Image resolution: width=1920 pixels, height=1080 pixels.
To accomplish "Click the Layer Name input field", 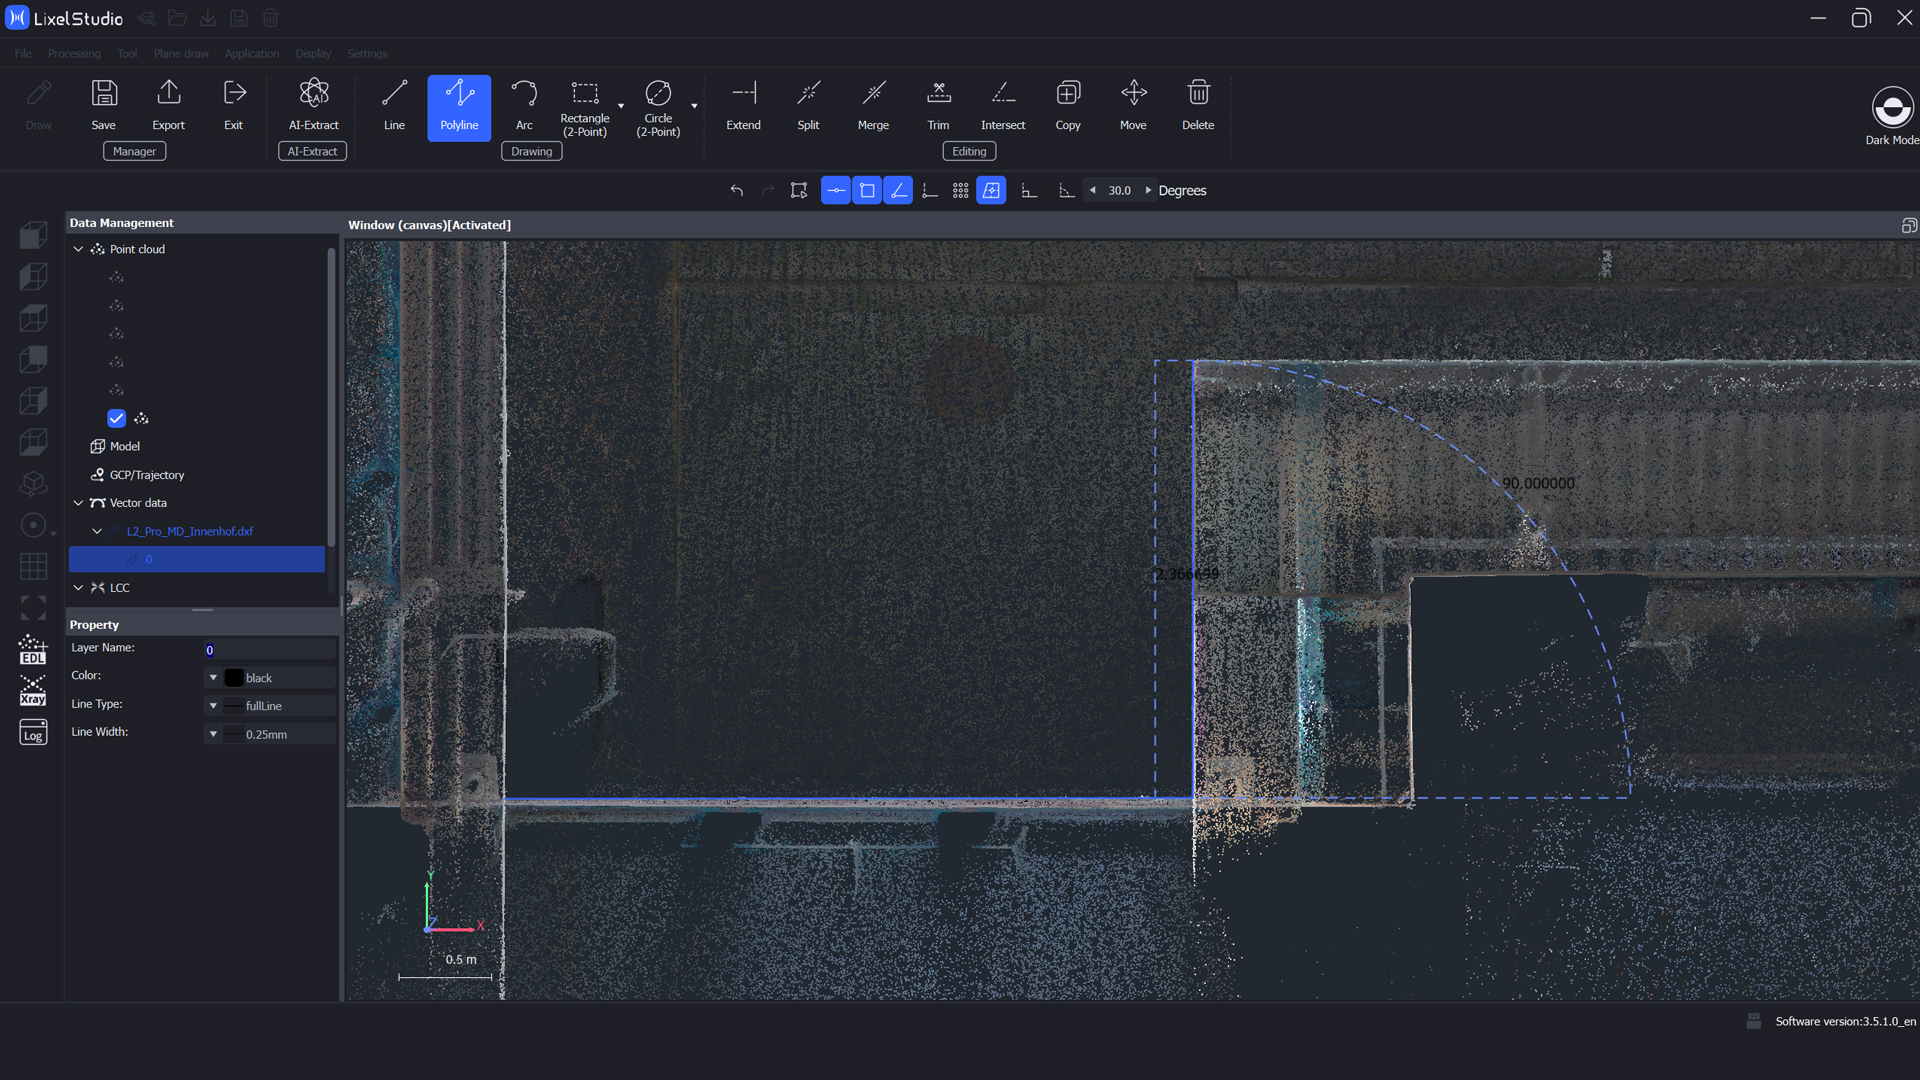I will click(x=268, y=650).
